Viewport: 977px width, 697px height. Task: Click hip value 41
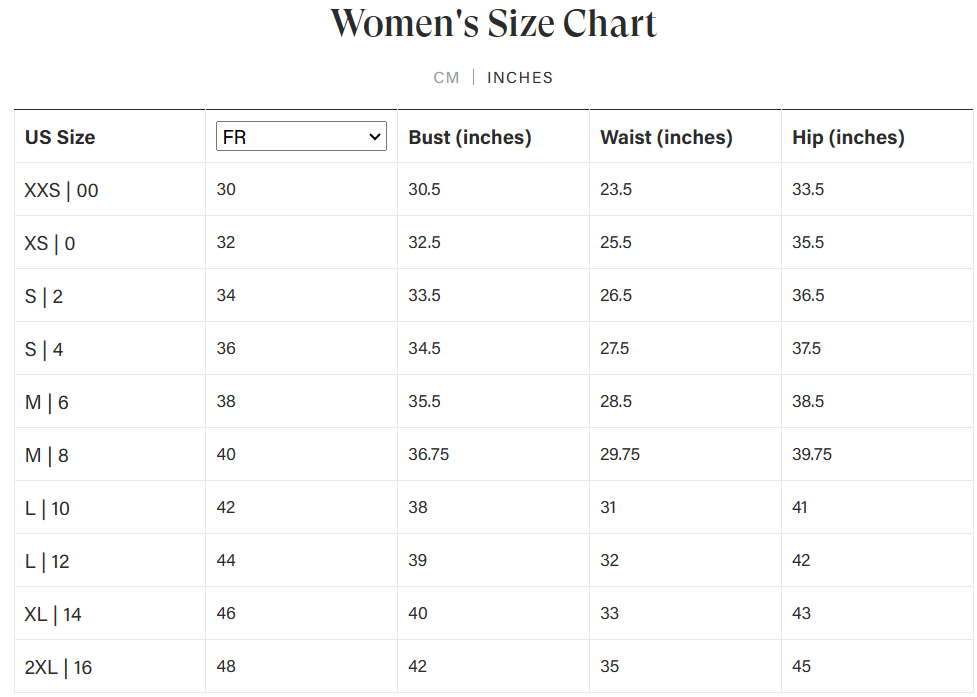pos(800,506)
